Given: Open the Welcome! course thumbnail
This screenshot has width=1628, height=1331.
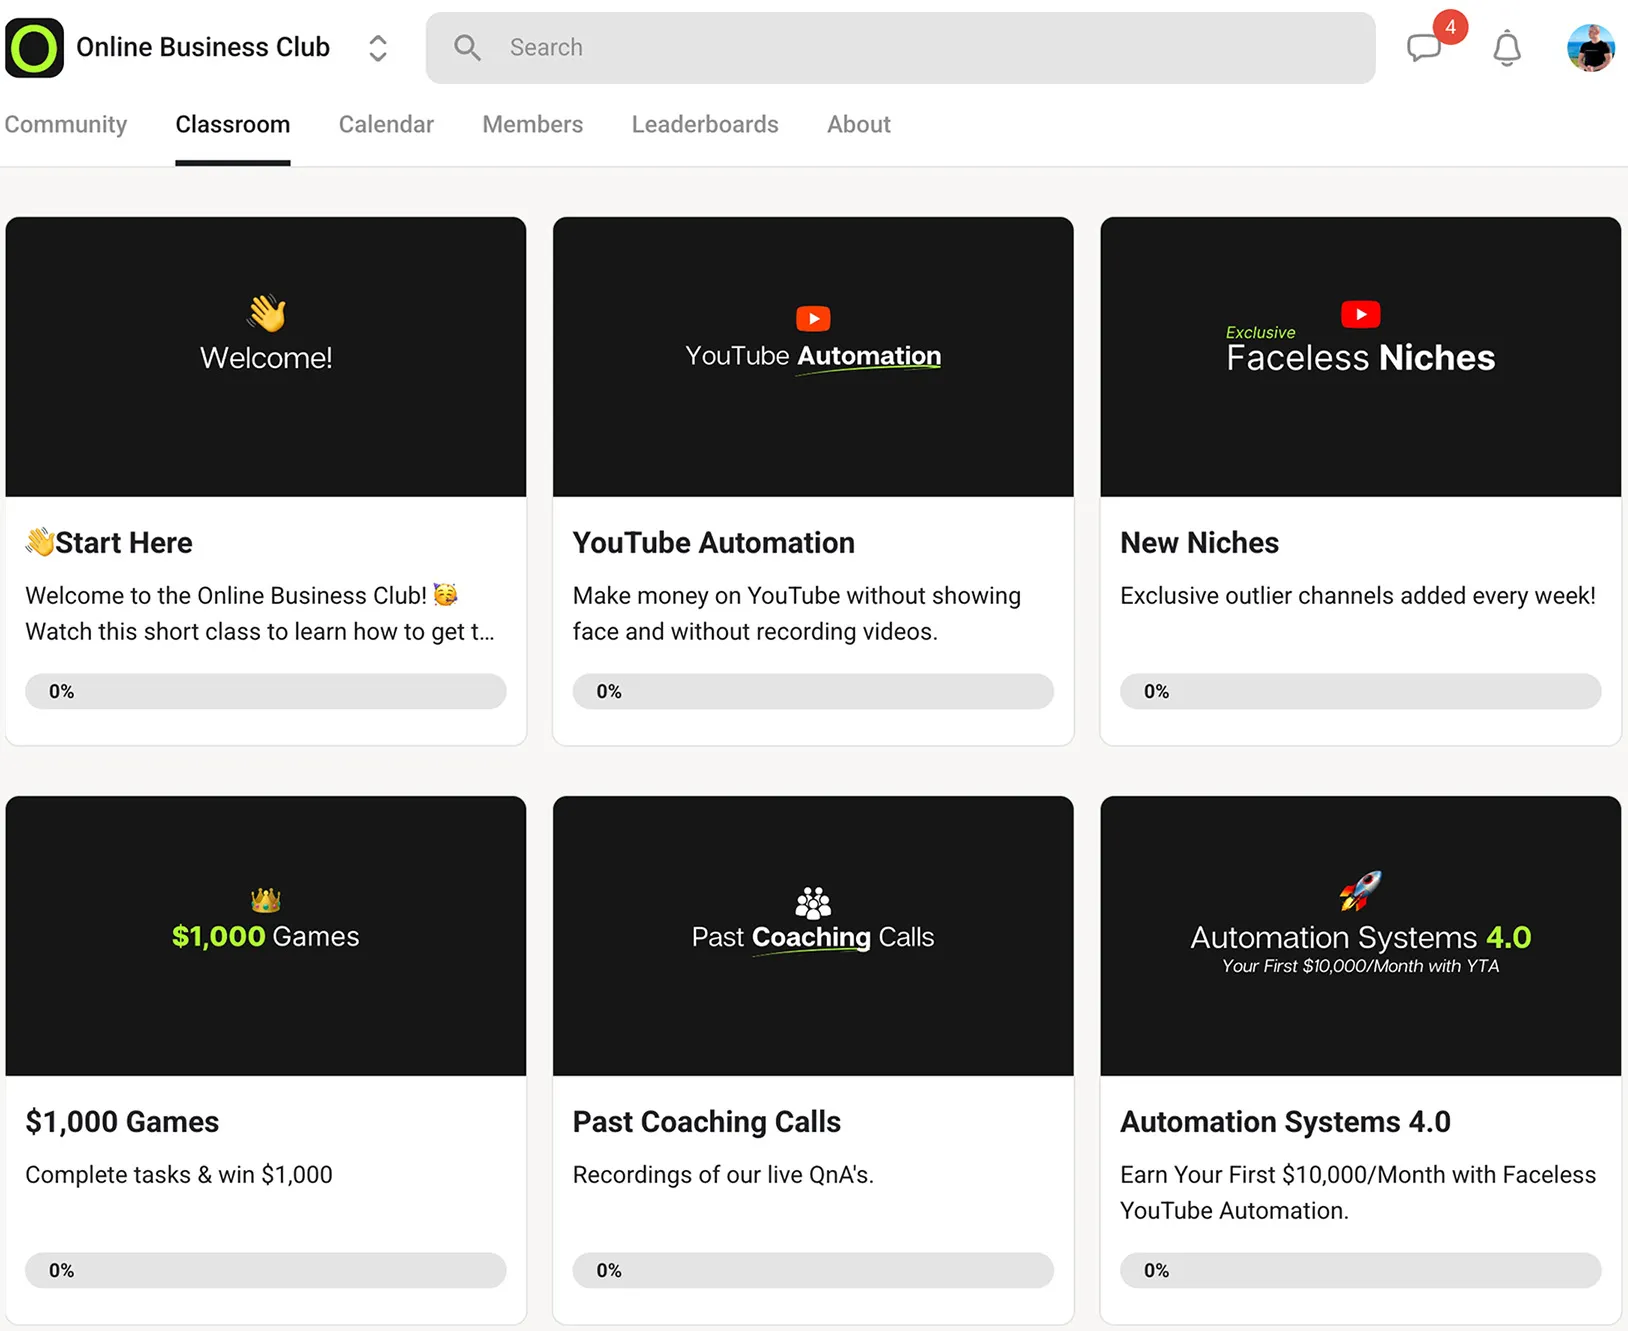Looking at the screenshot, I should (x=266, y=357).
